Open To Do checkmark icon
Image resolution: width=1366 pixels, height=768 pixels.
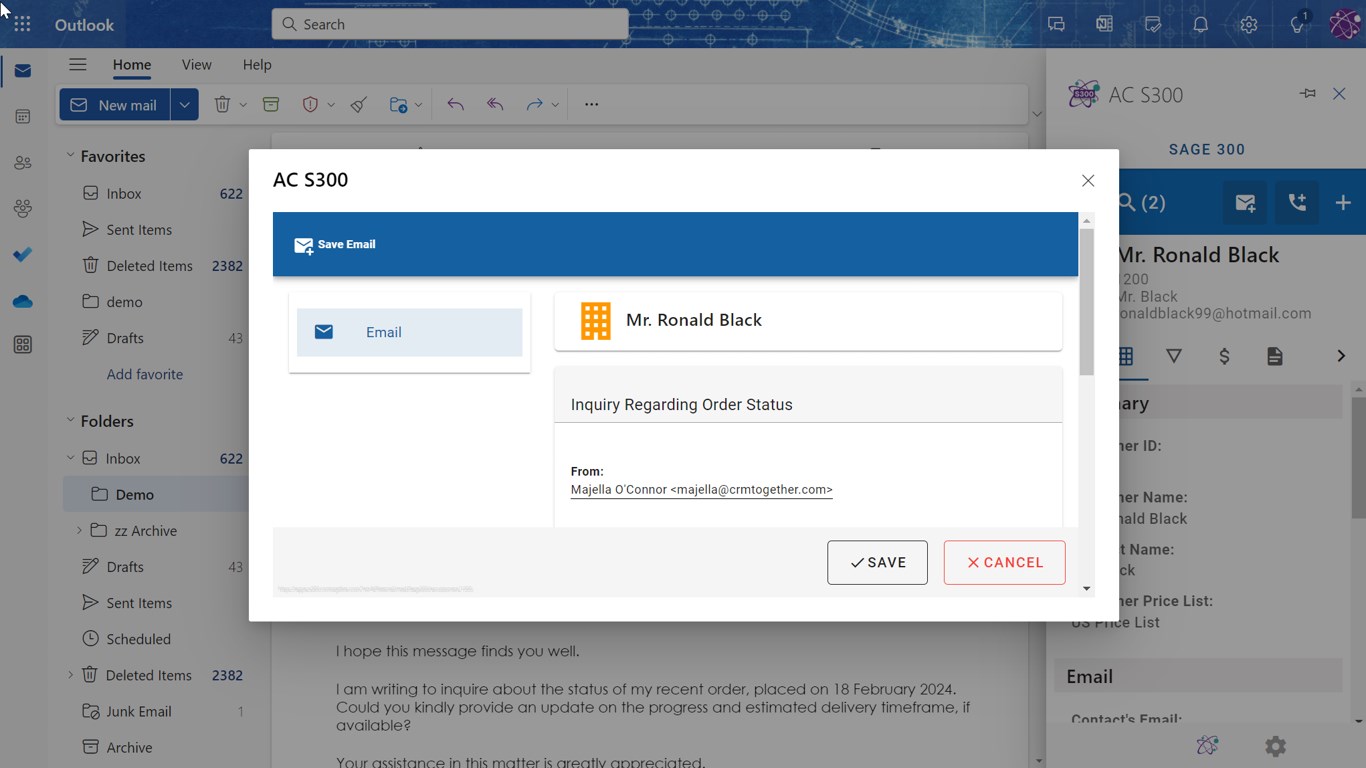tap(22, 255)
